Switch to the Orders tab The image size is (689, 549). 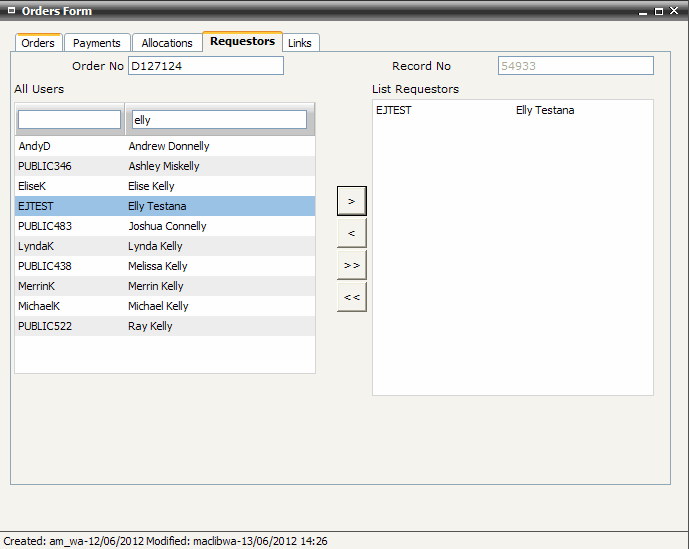pos(38,43)
